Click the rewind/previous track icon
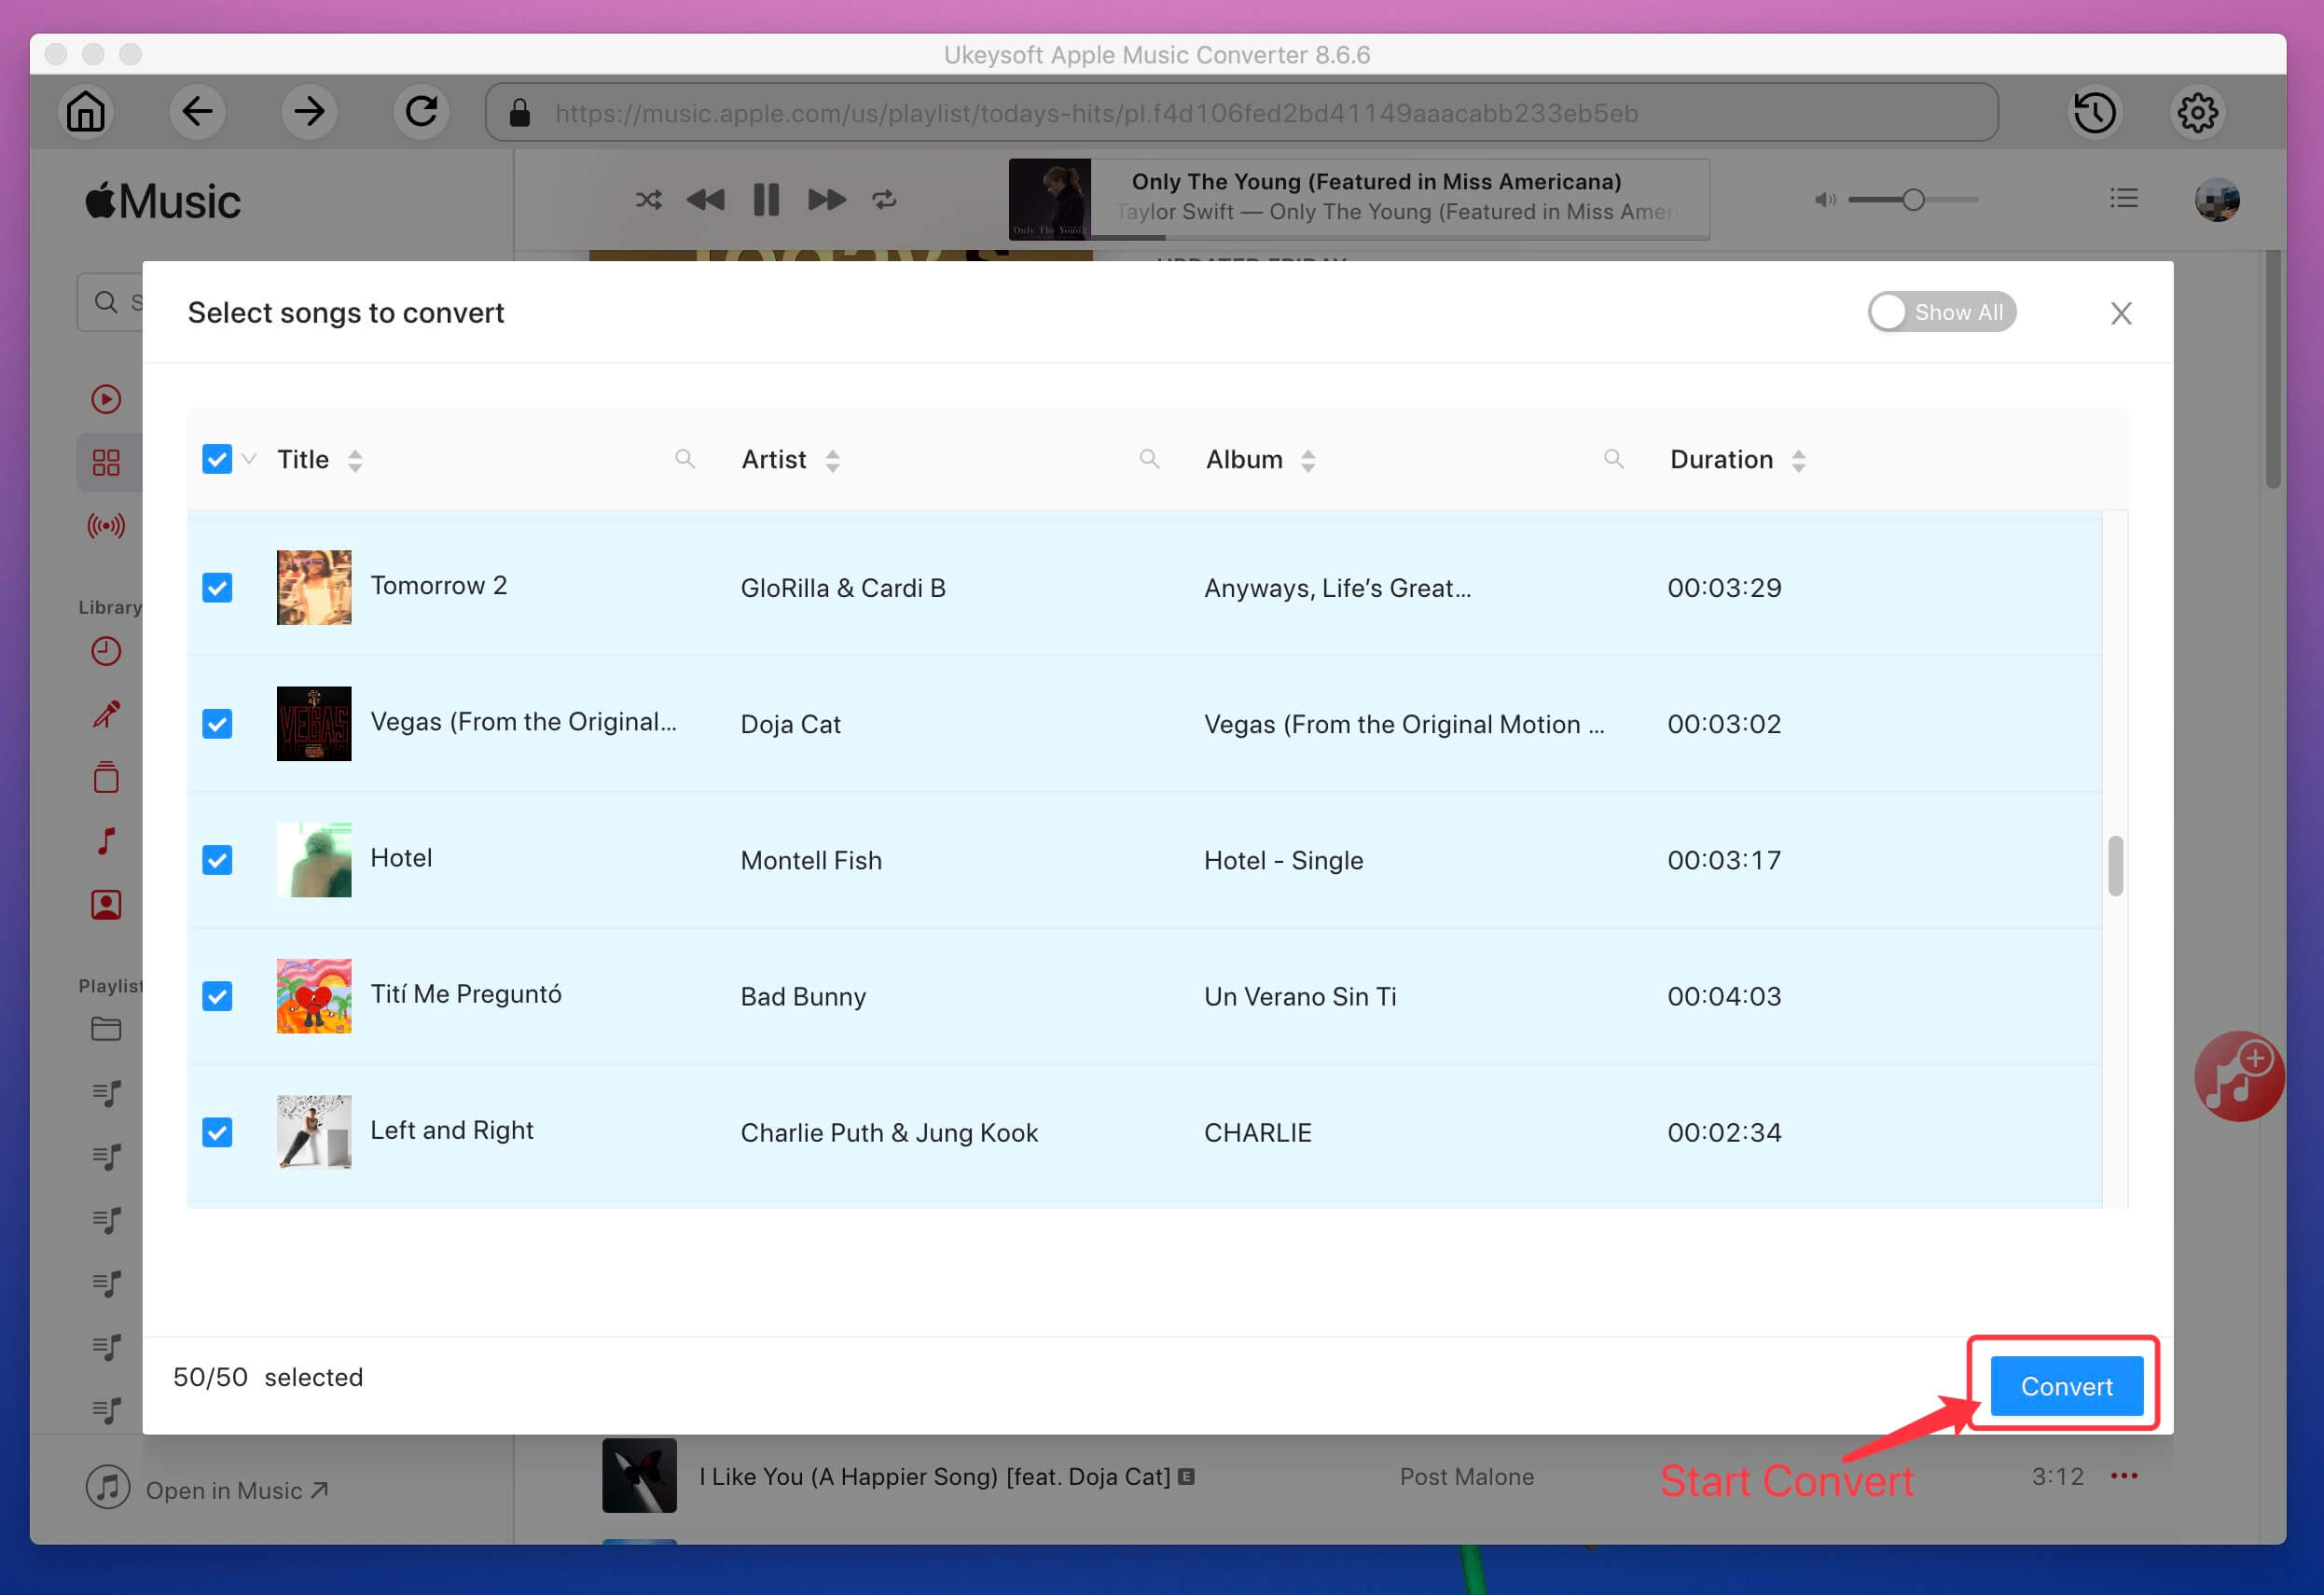Viewport: 2324px width, 1595px height. [705, 200]
